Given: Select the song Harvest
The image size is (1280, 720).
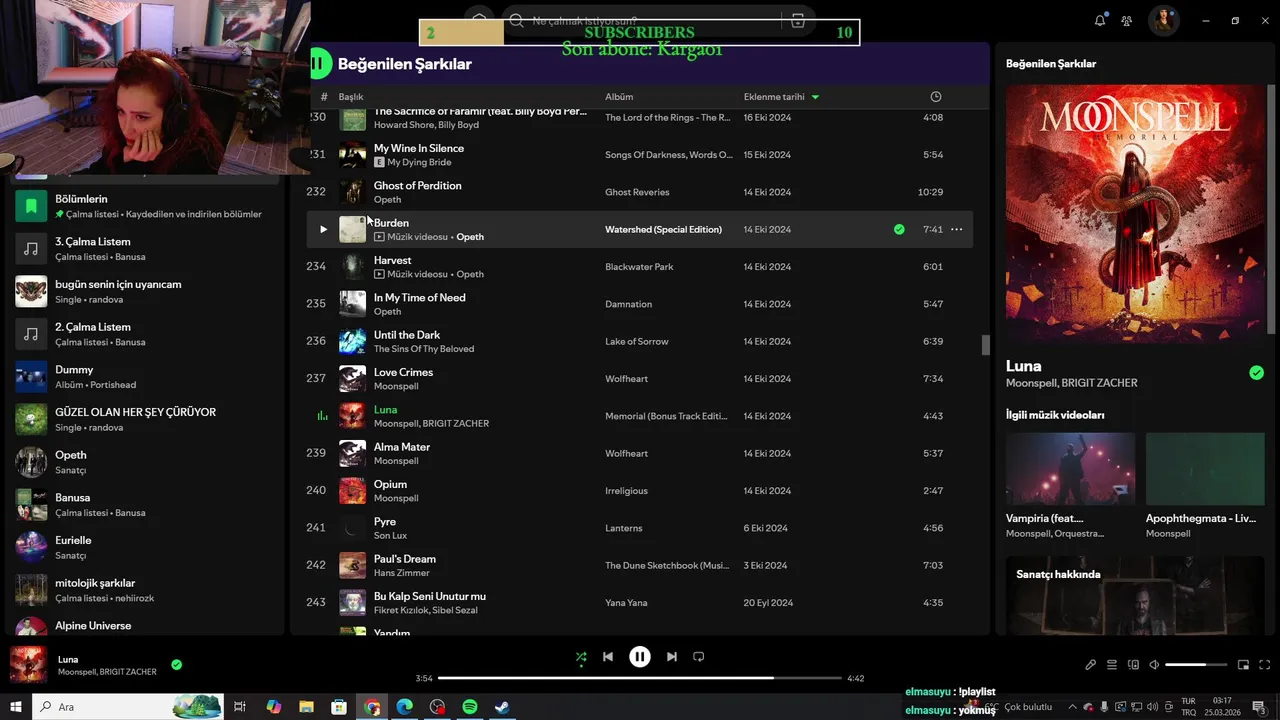Looking at the screenshot, I should click(392, 260).
